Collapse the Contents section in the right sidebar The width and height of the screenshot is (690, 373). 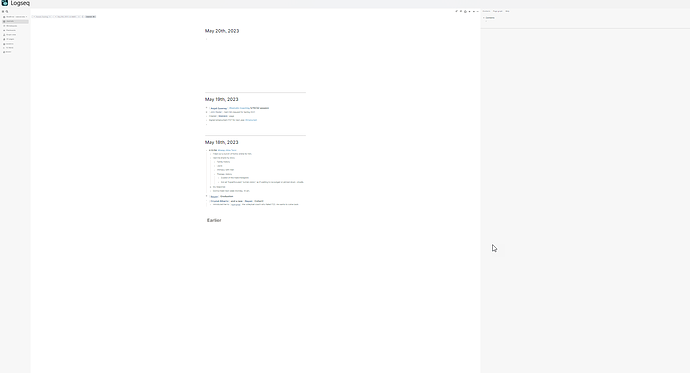tap(484, 18)
